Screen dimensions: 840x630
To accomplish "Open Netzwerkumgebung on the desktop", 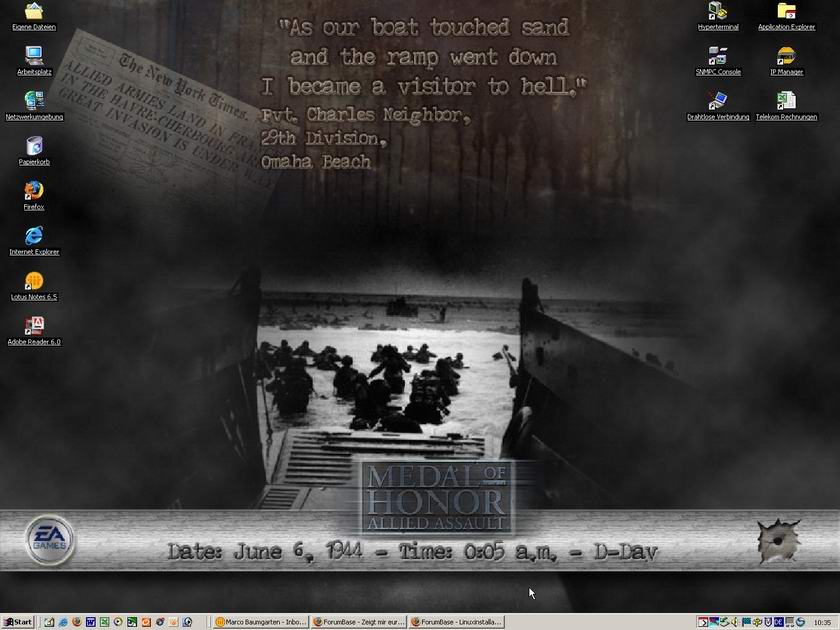I will coord(34,106).
